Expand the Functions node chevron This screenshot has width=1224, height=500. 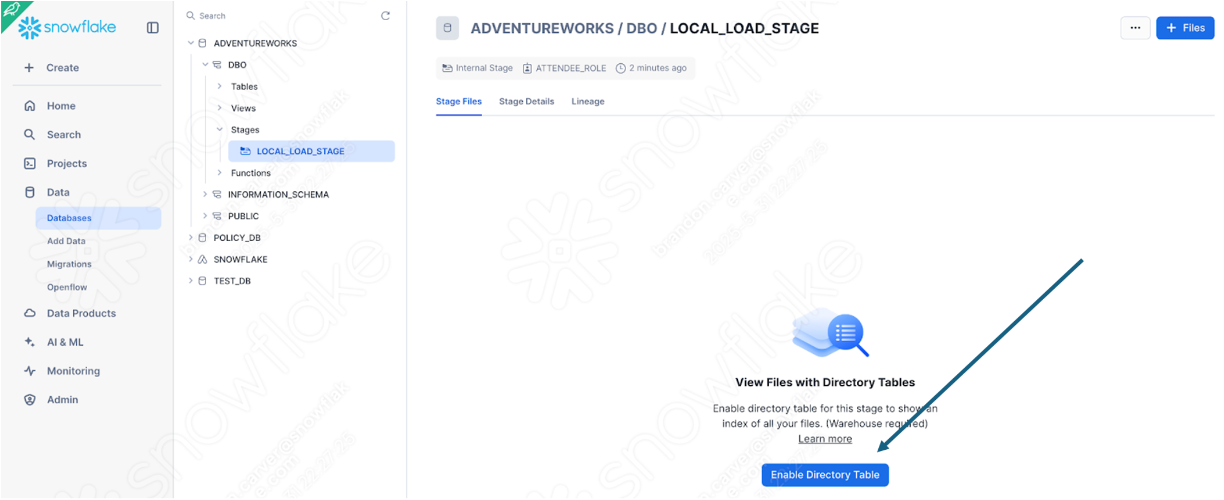click(220, 173)
